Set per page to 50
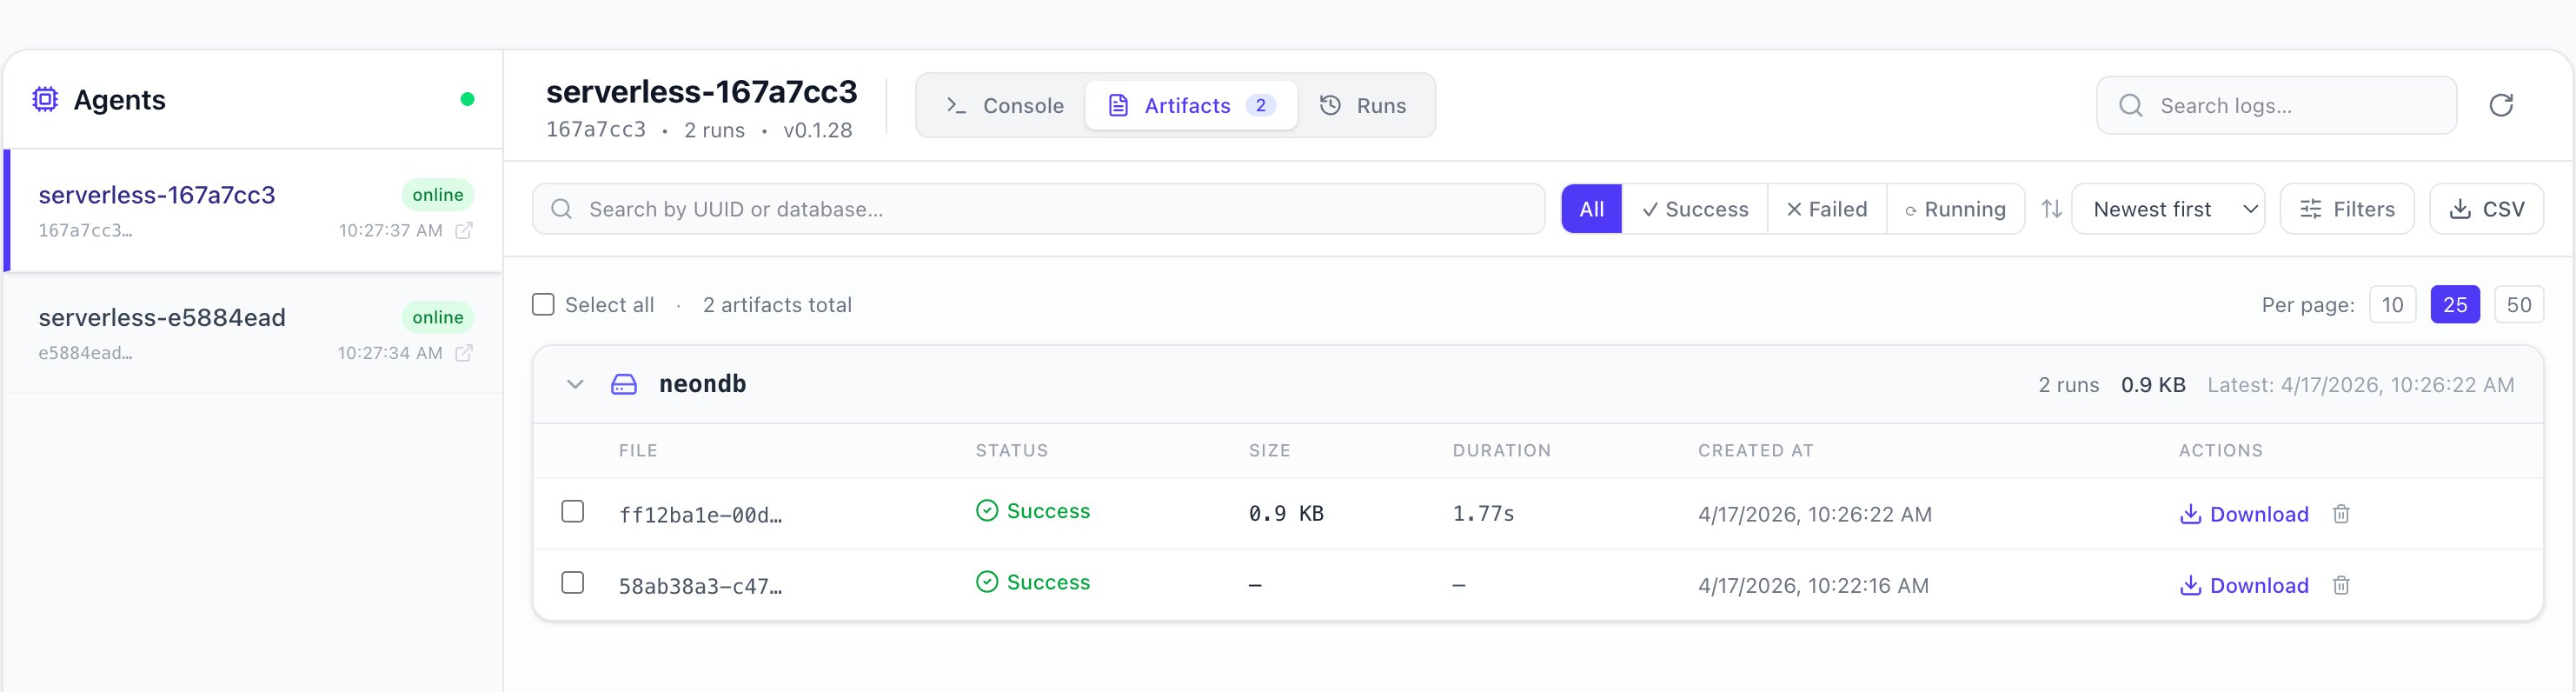This screenshot has width=2576, height=692. coord(2519,305)
